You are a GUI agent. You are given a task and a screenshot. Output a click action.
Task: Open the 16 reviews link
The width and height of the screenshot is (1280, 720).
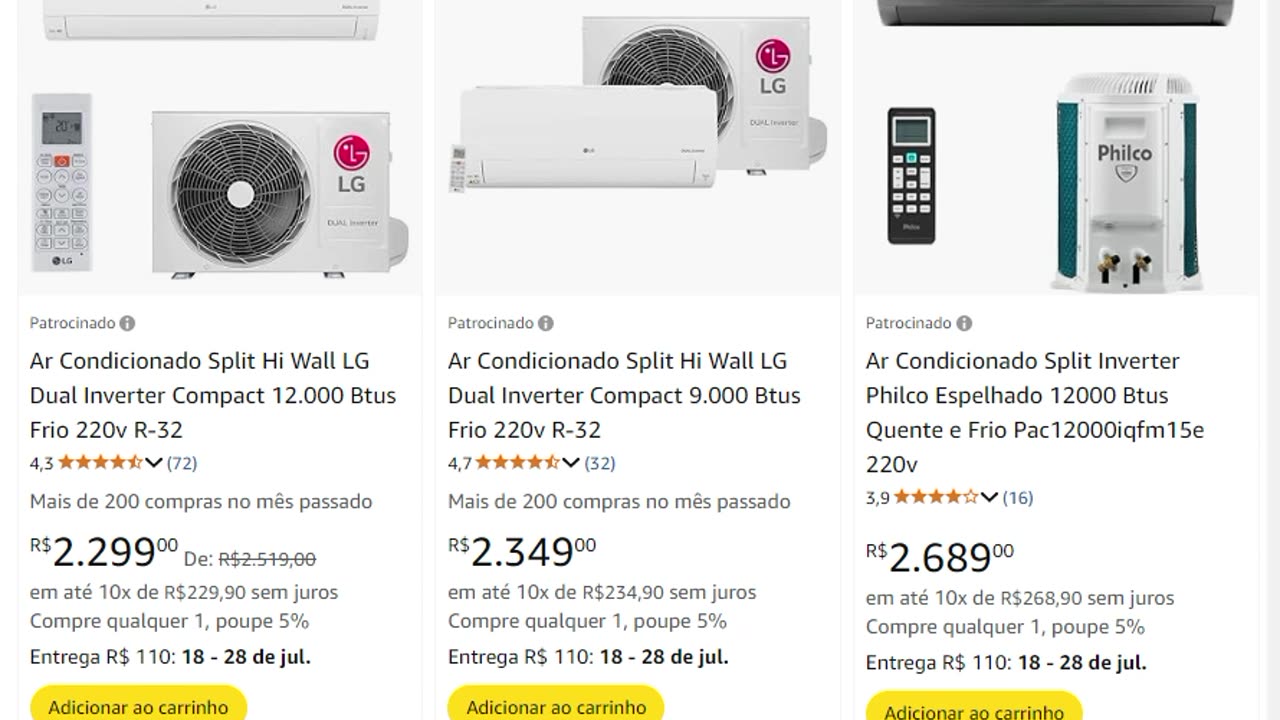(1018, 497)
